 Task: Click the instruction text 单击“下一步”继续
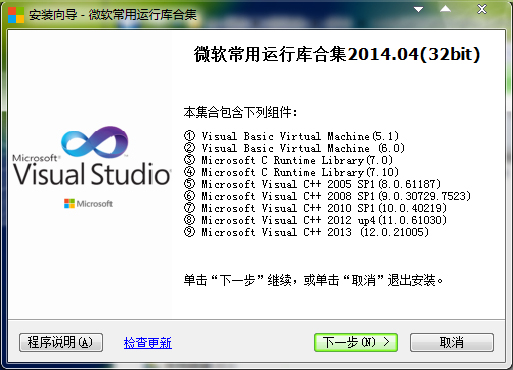[237, 280]
